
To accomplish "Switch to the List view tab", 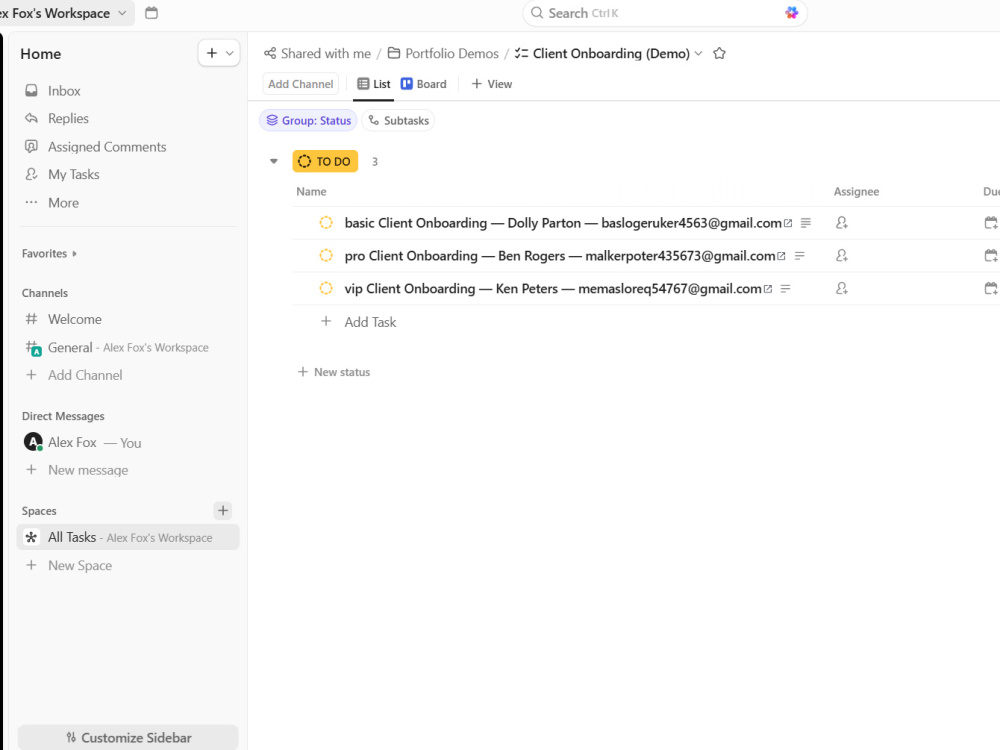I will point(374,84).
